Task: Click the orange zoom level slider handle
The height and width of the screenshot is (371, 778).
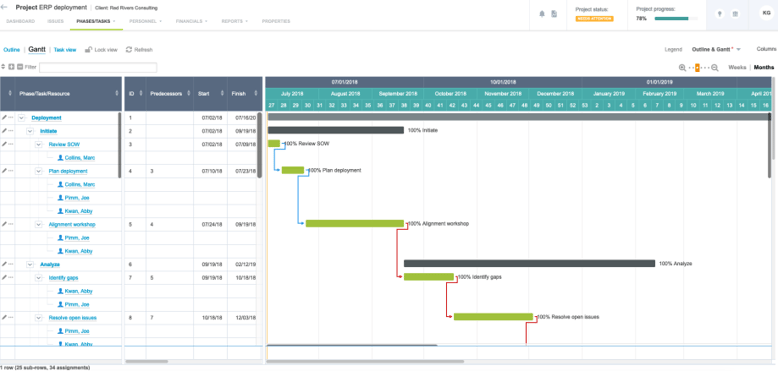Action: [x=697, y=68]
